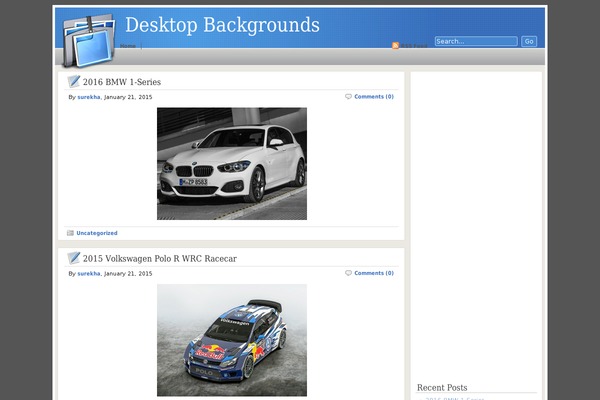Open author surekha on BMW post
600x400 pixels.
pos(89,97)
